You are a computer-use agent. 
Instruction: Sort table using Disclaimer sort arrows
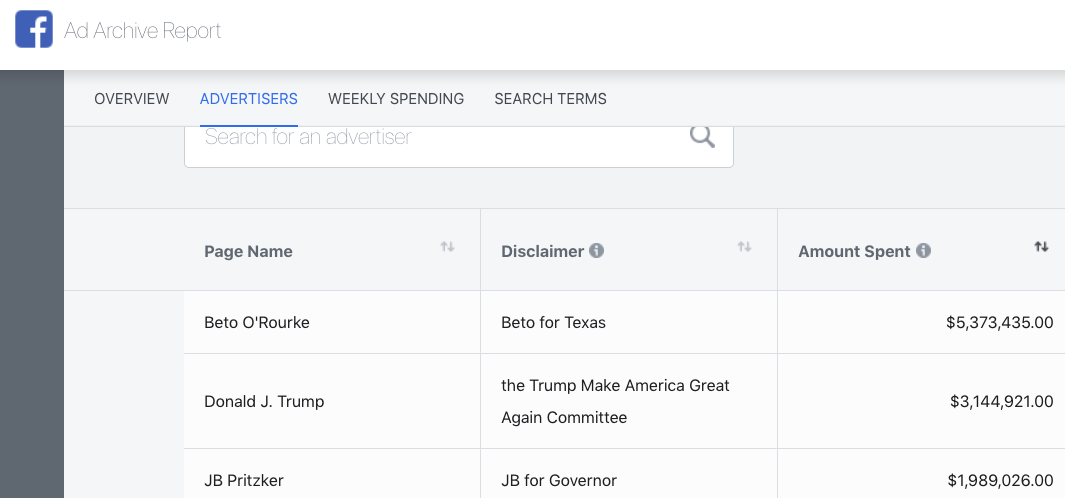tap(744, 247)
